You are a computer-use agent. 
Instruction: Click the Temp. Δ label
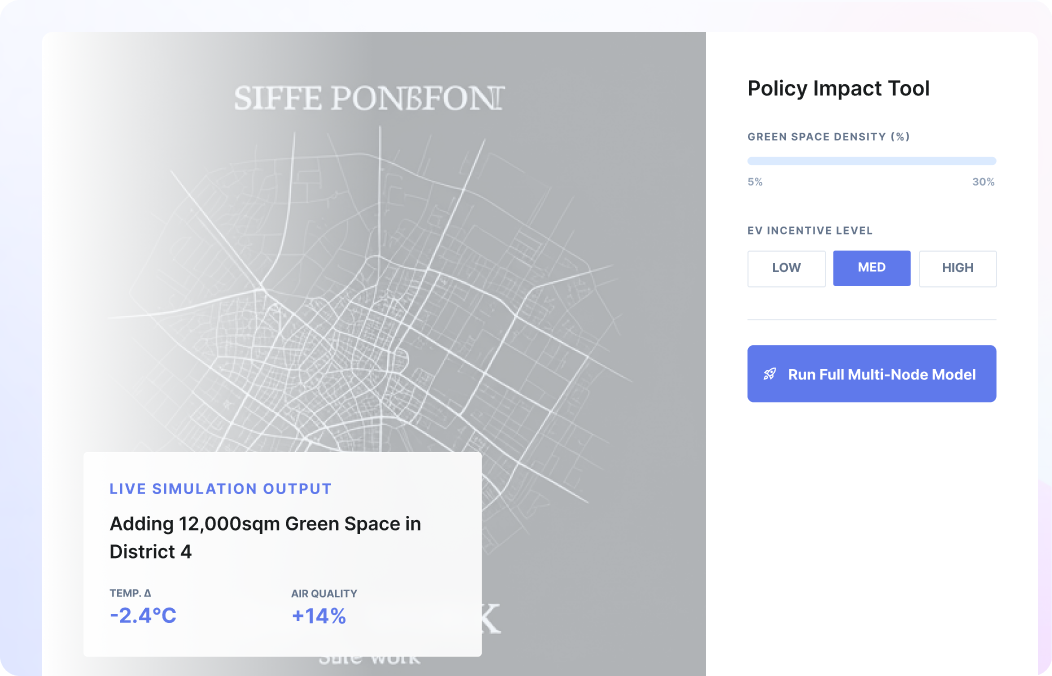tap(130, 593)
